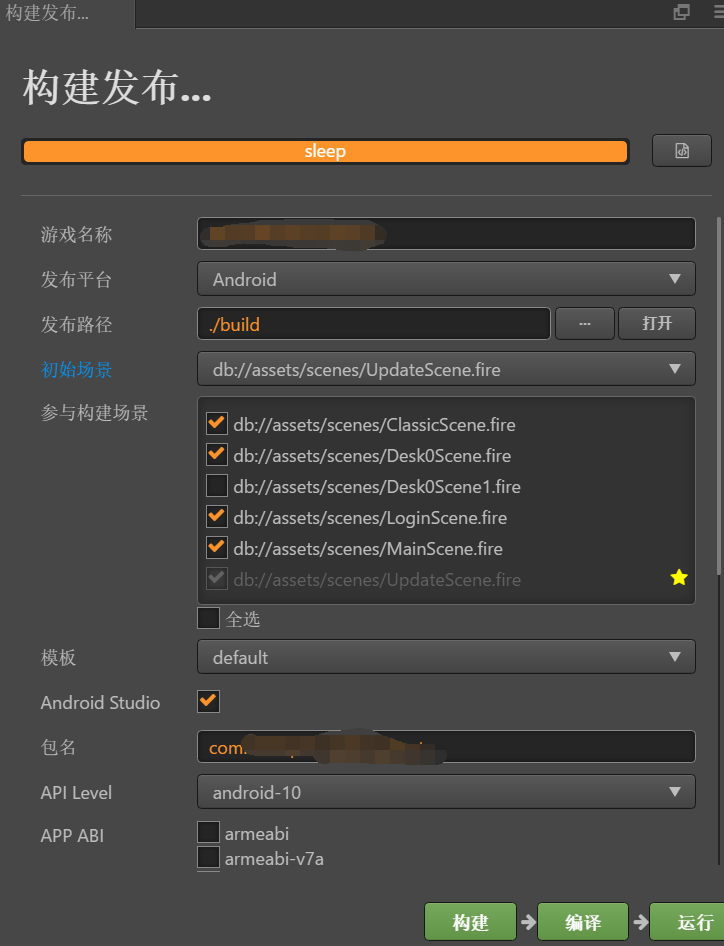Enable the armeabi-v7a ABI checkbox

208,858
